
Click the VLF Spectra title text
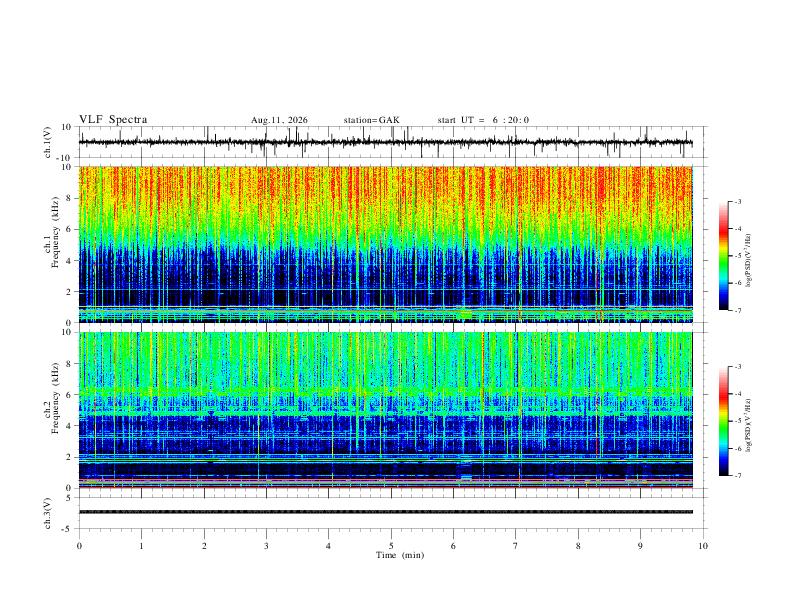113,120
